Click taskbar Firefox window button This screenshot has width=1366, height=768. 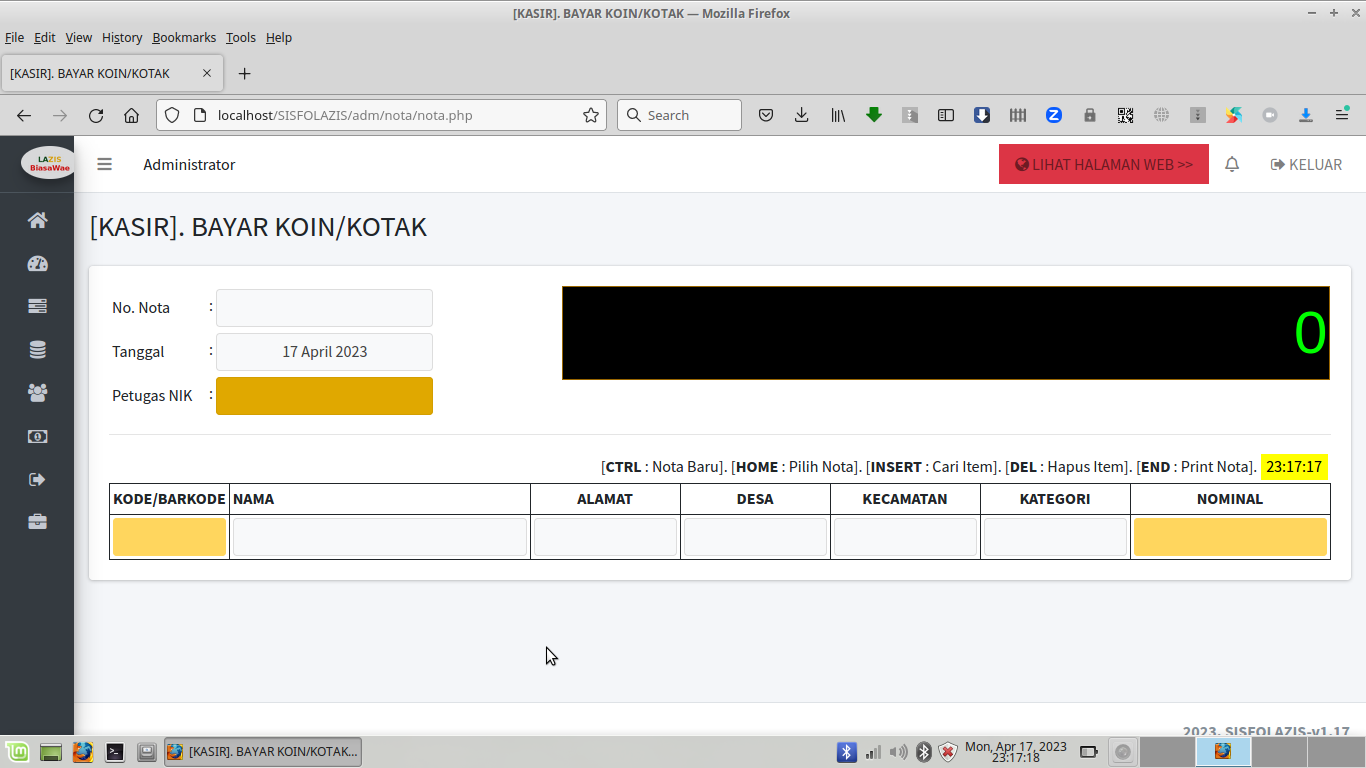click(x=262, y=751)
